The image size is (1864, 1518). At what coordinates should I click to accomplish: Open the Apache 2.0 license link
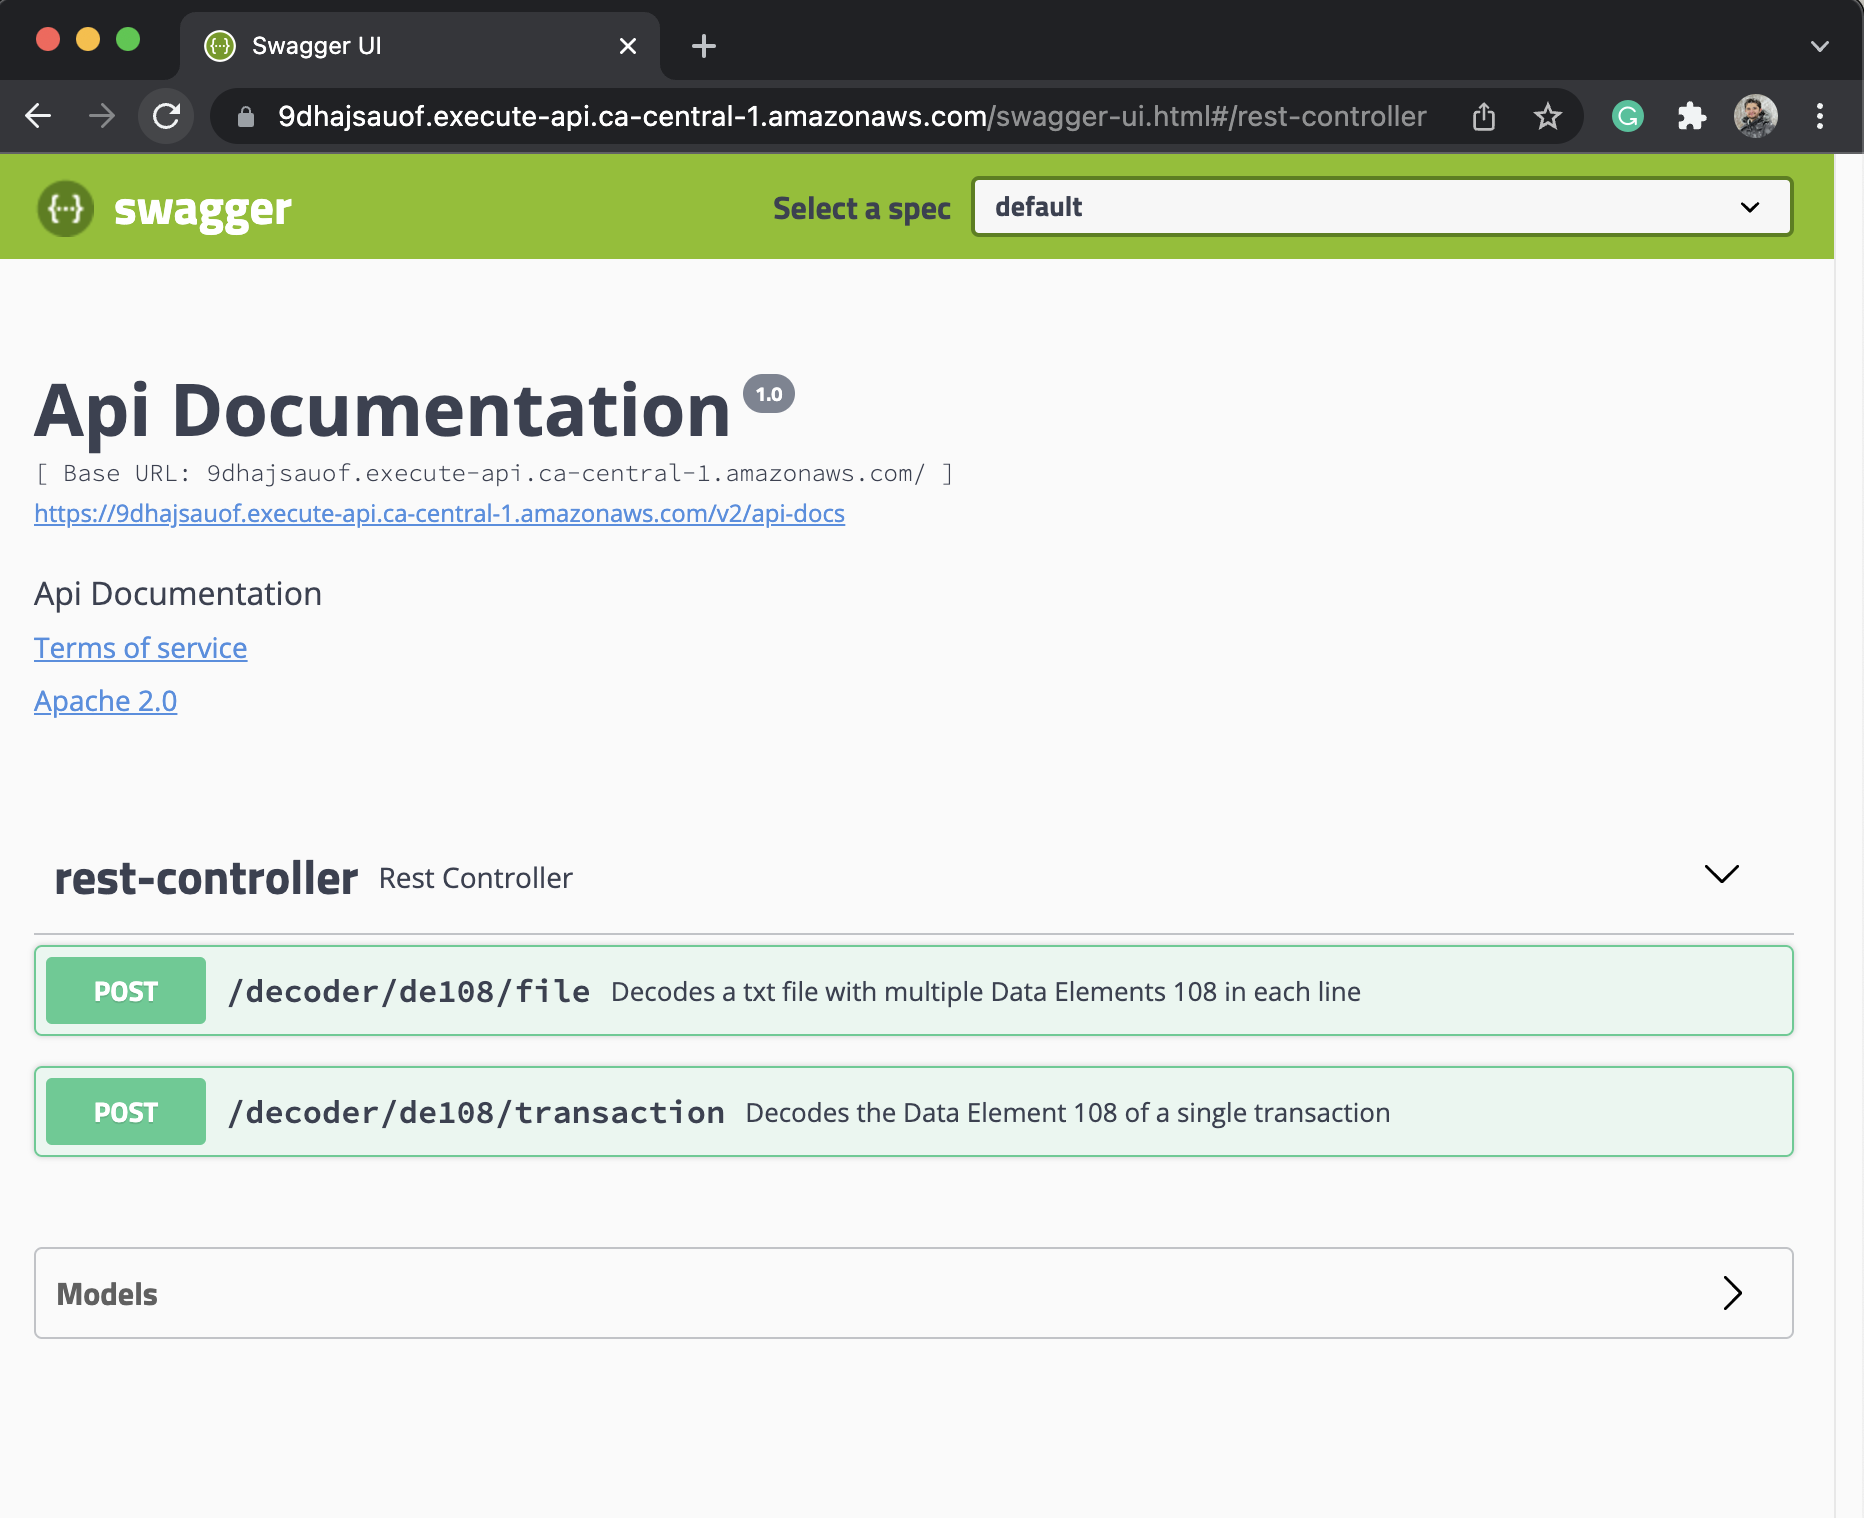point(105,701)
